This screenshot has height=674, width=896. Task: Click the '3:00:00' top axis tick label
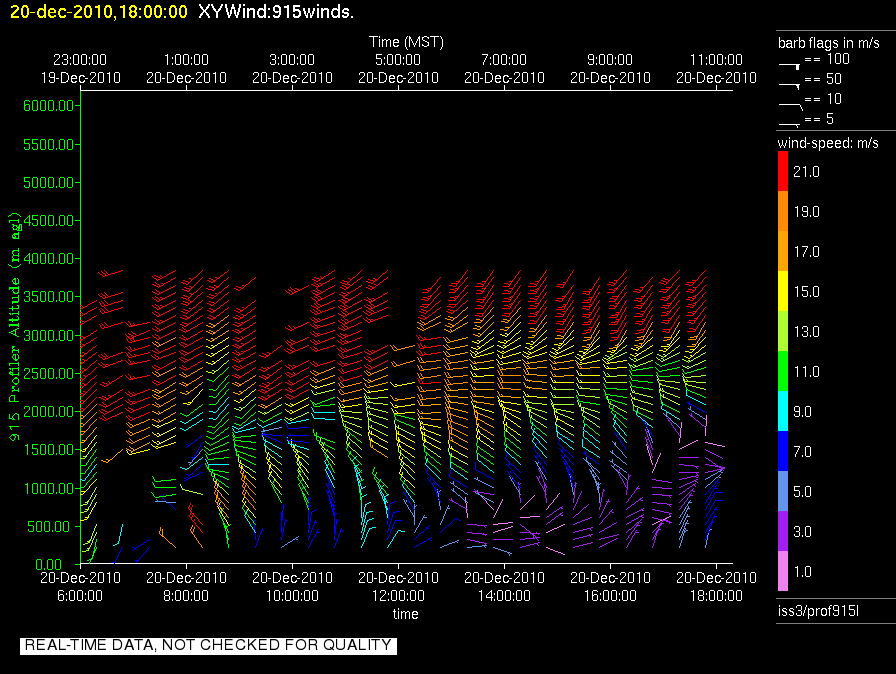point(292,60)
